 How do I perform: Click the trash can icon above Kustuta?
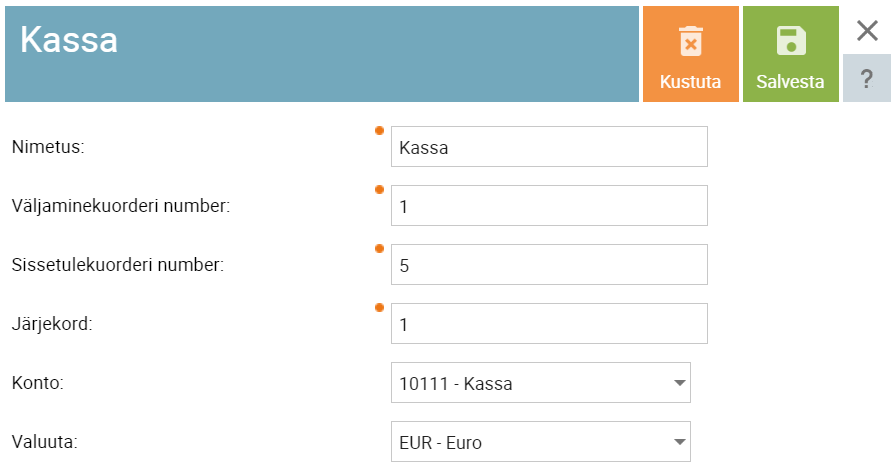point(691,41)
